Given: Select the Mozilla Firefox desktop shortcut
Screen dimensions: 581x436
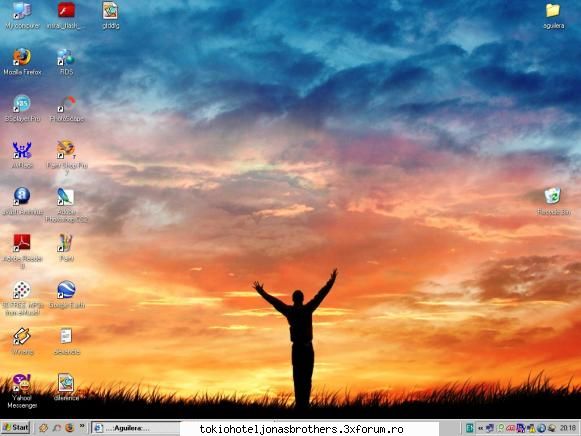Looking at the screenshot, I should point(22,62).
